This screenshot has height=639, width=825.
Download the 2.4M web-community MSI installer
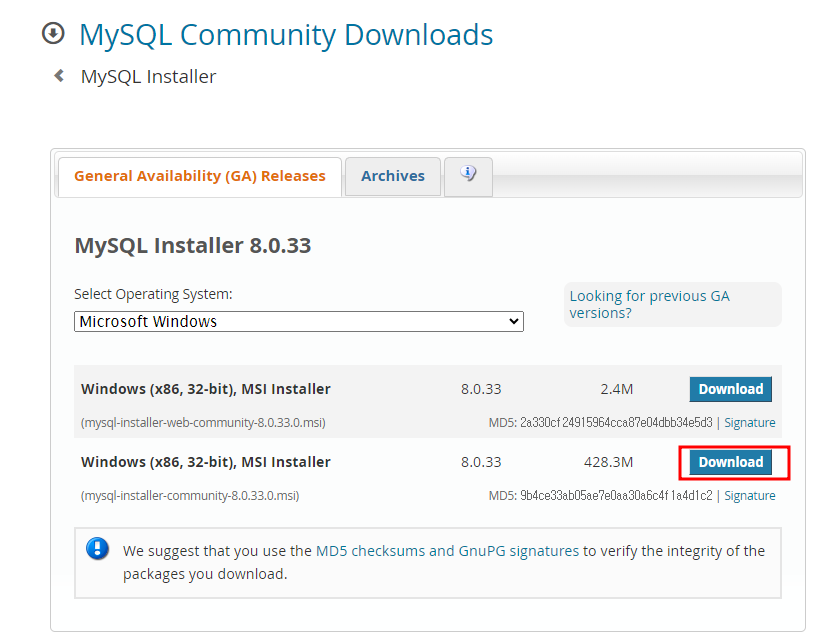(x=730, y=389)
